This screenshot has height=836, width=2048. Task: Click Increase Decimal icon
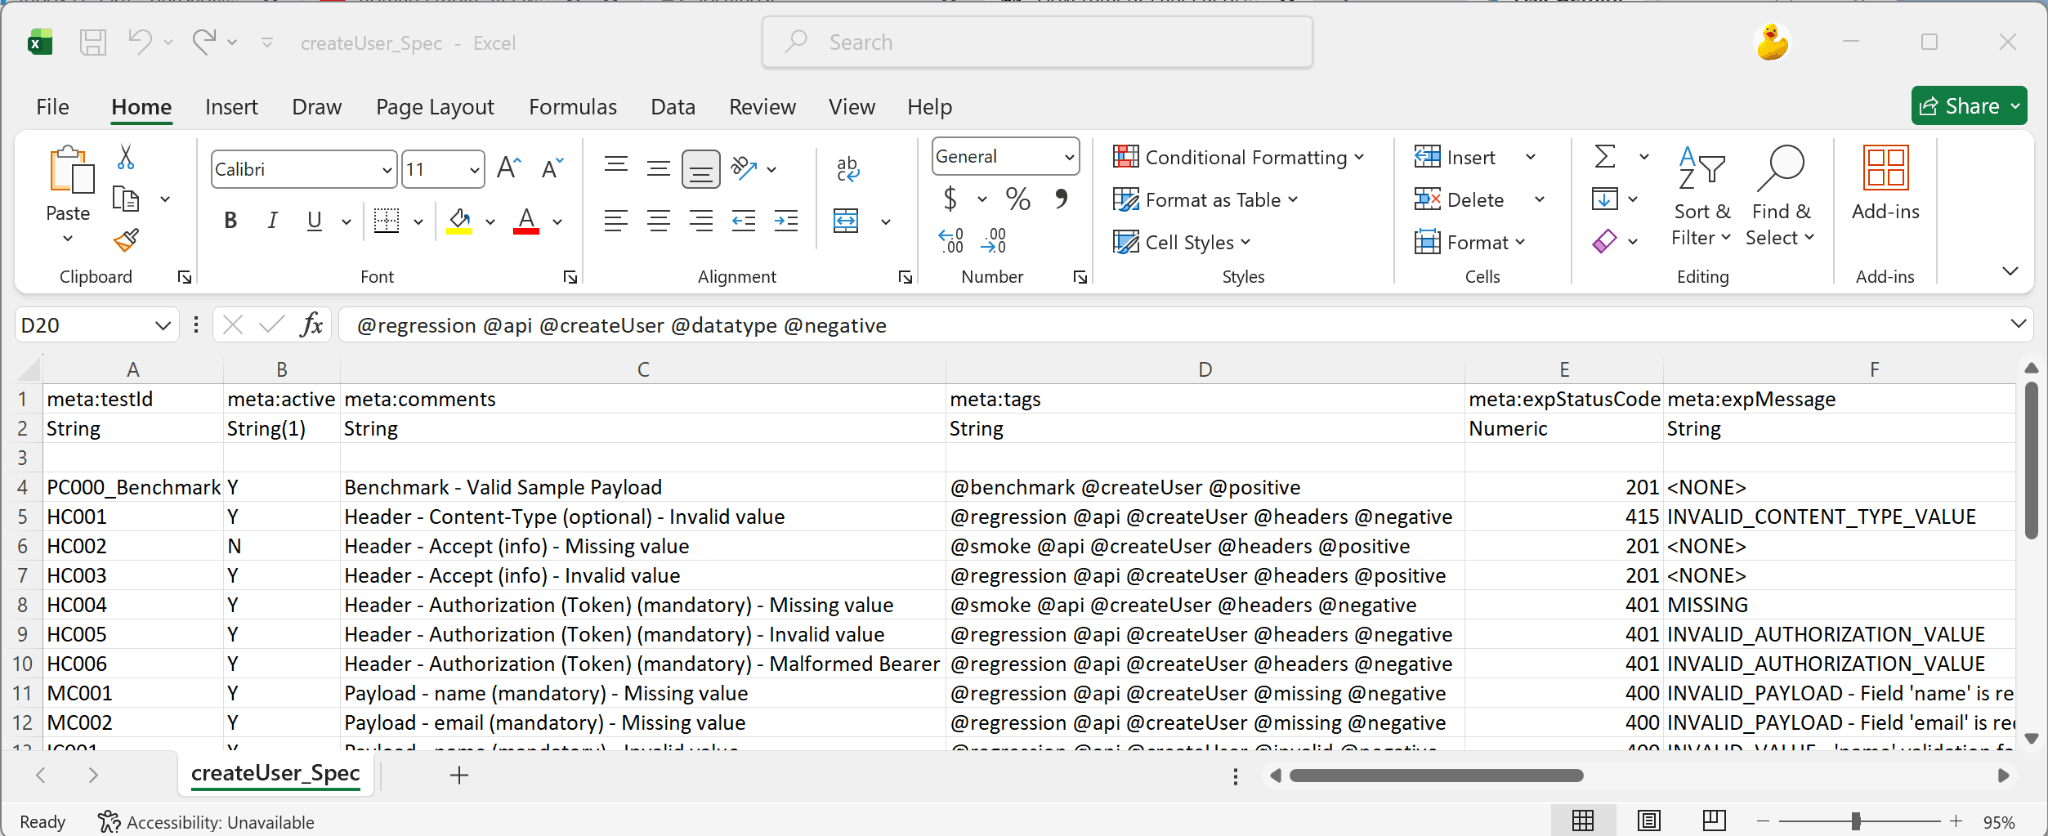coord(951,241)
